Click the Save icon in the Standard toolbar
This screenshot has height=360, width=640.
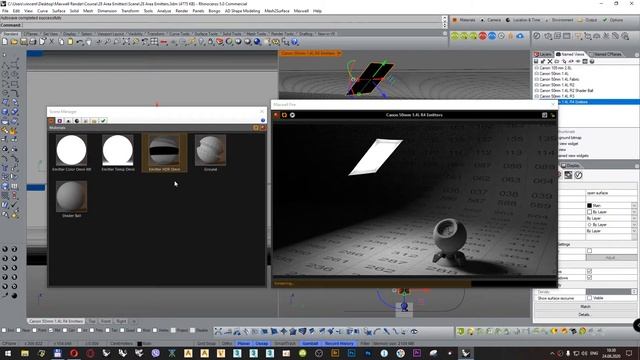[24, 42]
